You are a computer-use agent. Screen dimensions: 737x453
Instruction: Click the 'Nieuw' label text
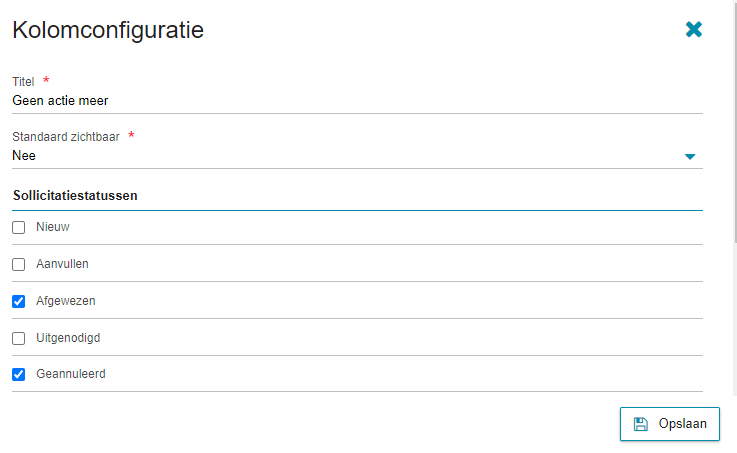click(x=53, y=227)
